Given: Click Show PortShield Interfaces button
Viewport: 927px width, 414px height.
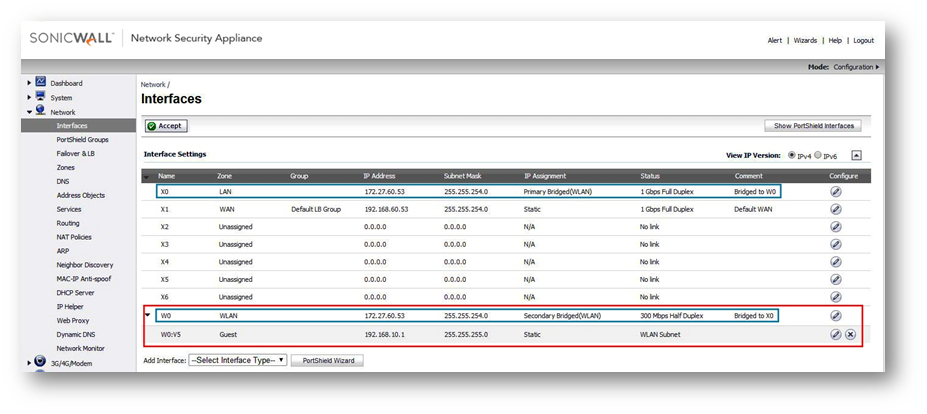Looking at the screenshot, I should 813,126.
